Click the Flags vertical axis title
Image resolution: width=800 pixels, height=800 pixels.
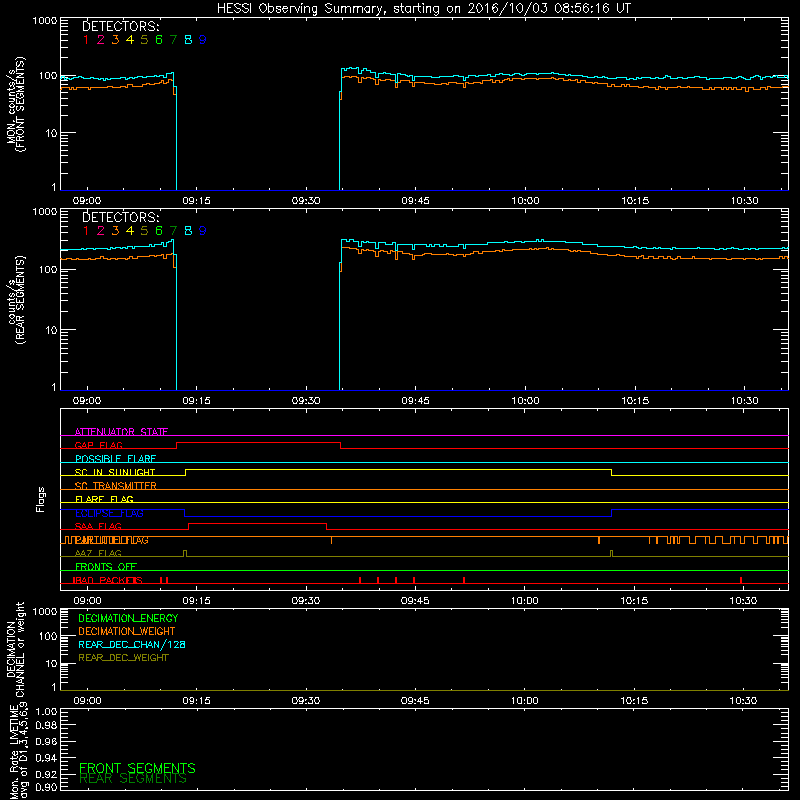(x=41, y=499)
